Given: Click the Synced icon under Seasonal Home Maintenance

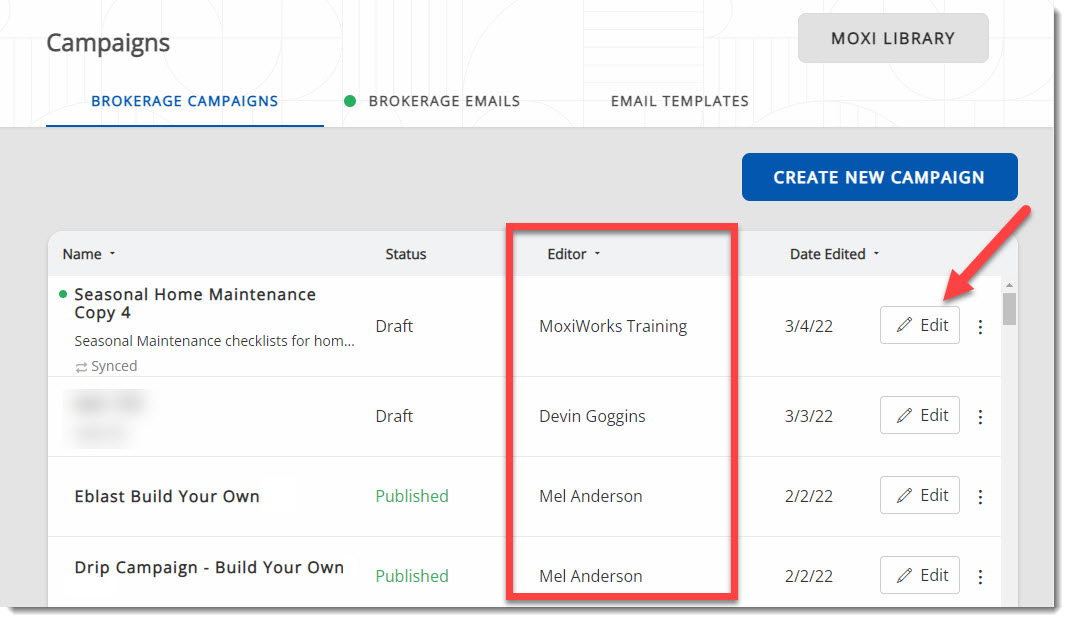Looking at the screenshot, I should point(81,366).
